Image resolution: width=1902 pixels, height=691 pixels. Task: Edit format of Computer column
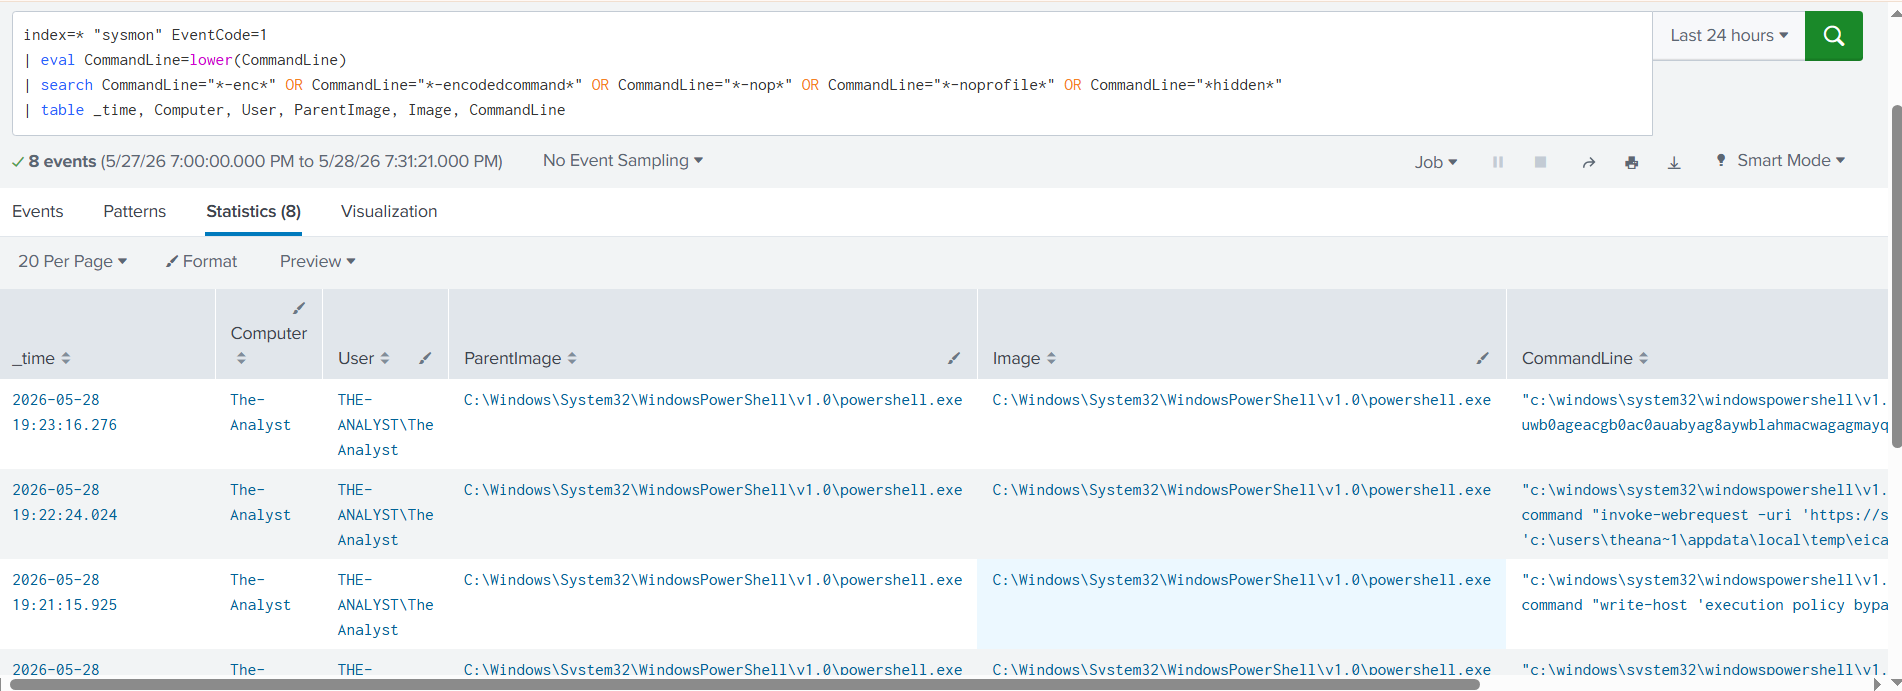point(299,308)
